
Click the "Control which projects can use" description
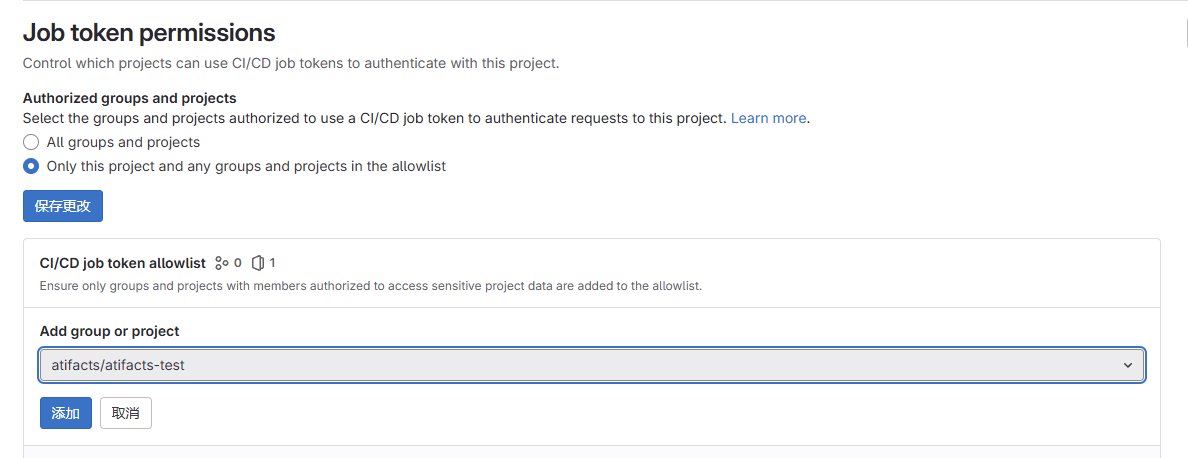coord(291,63)
